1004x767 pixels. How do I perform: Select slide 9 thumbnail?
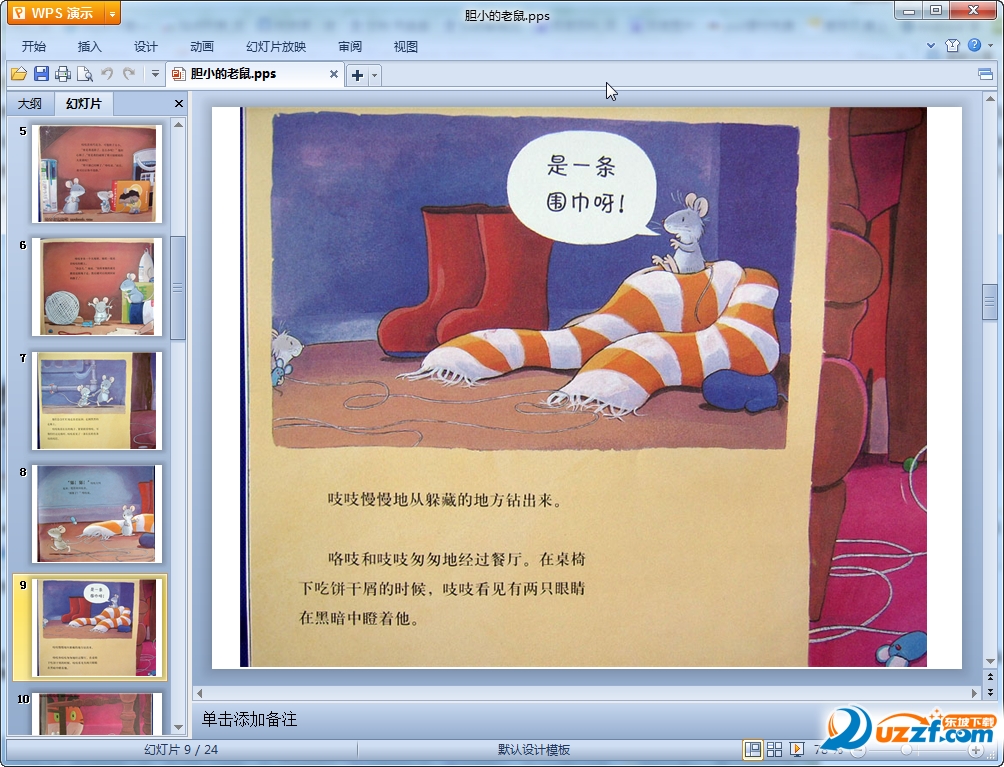(x=97, y=627)
